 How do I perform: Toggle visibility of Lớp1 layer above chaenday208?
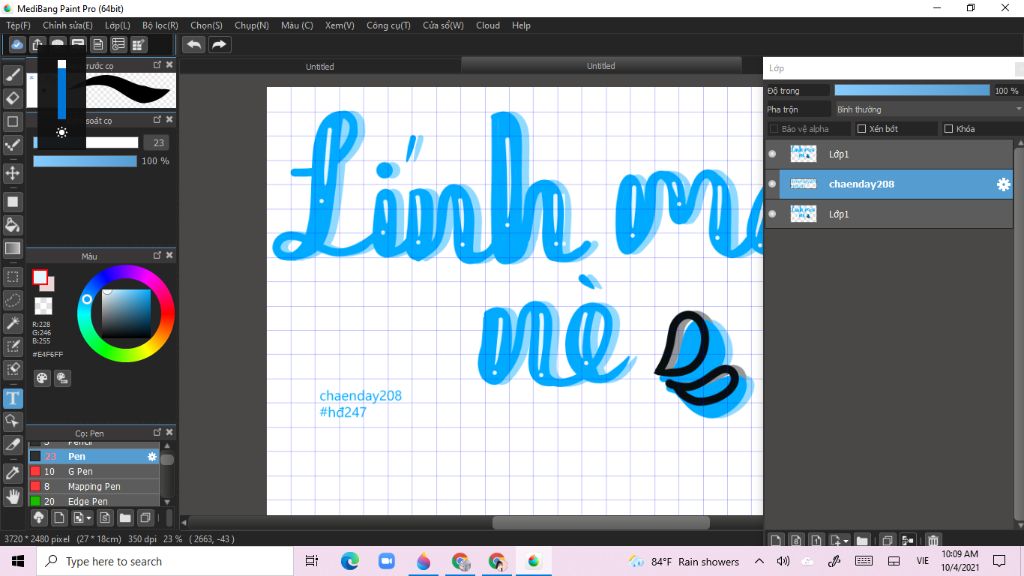coord(773,154)
